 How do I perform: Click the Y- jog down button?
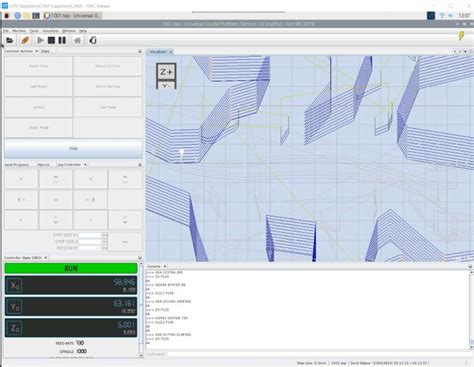pos(56,220)
